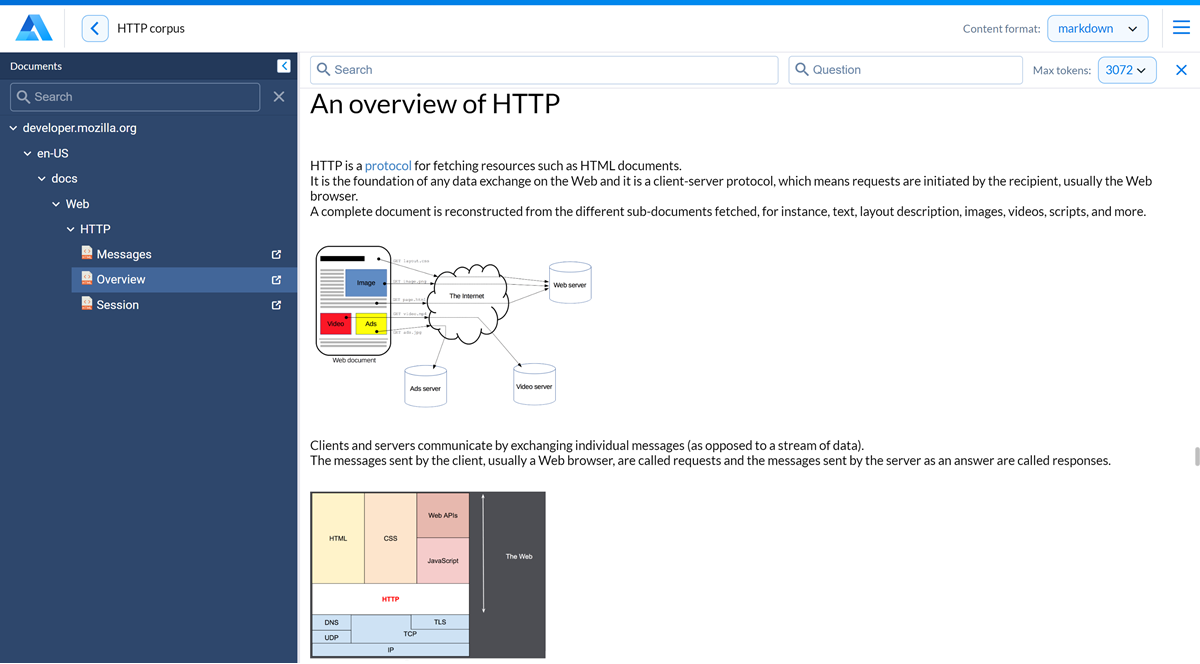Close the document viewer panel
The width and height of the screenshot is (1200, 664).
tap(1181, 70)
